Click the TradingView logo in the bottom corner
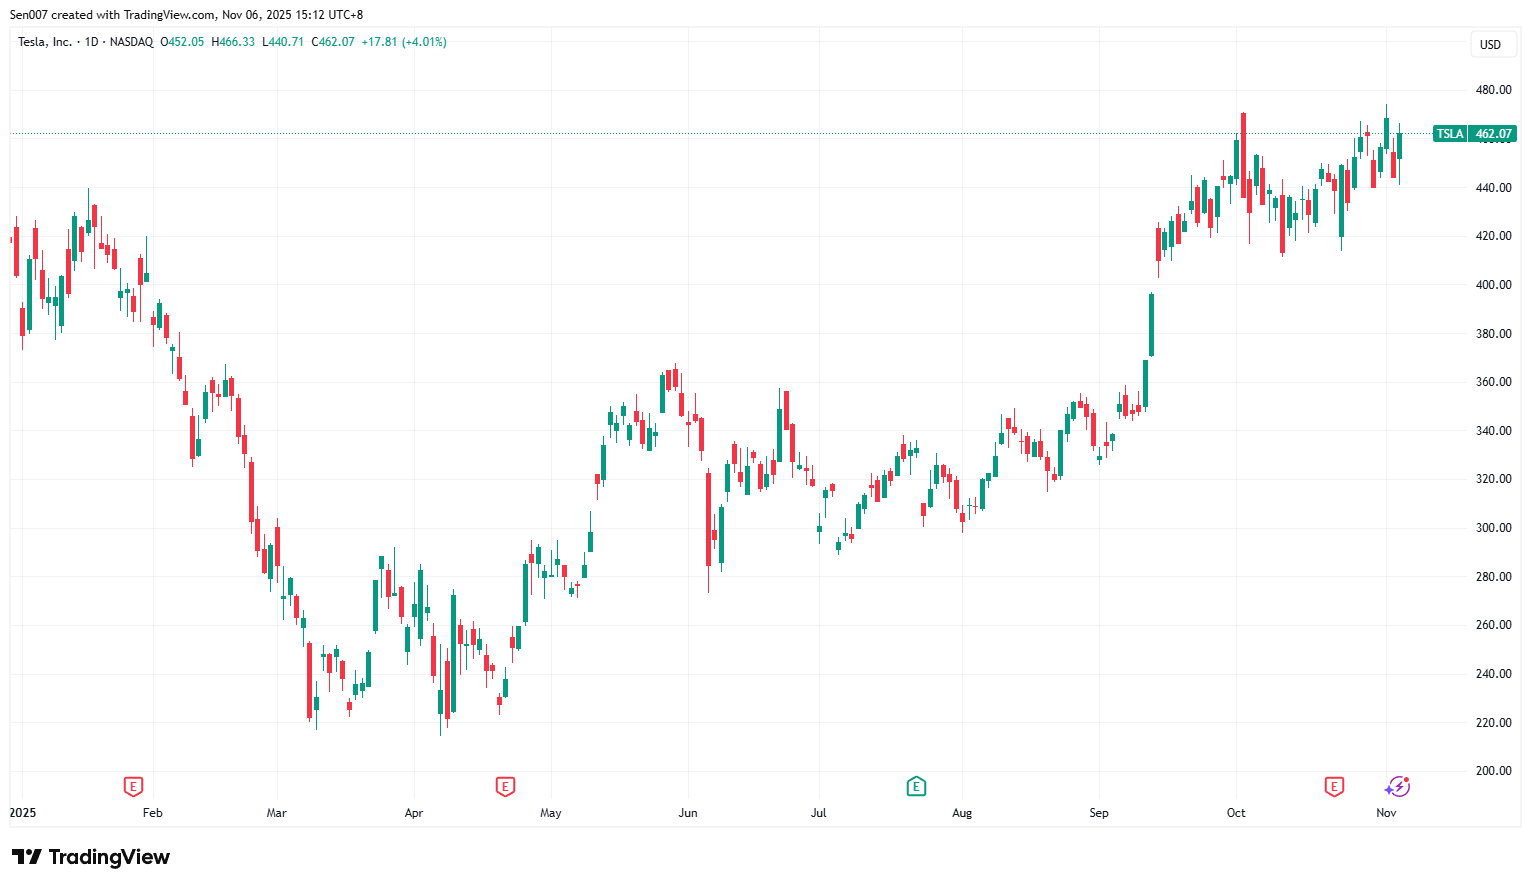Image resolution: width=1531 pixels, height=887 pixels. 92,857
